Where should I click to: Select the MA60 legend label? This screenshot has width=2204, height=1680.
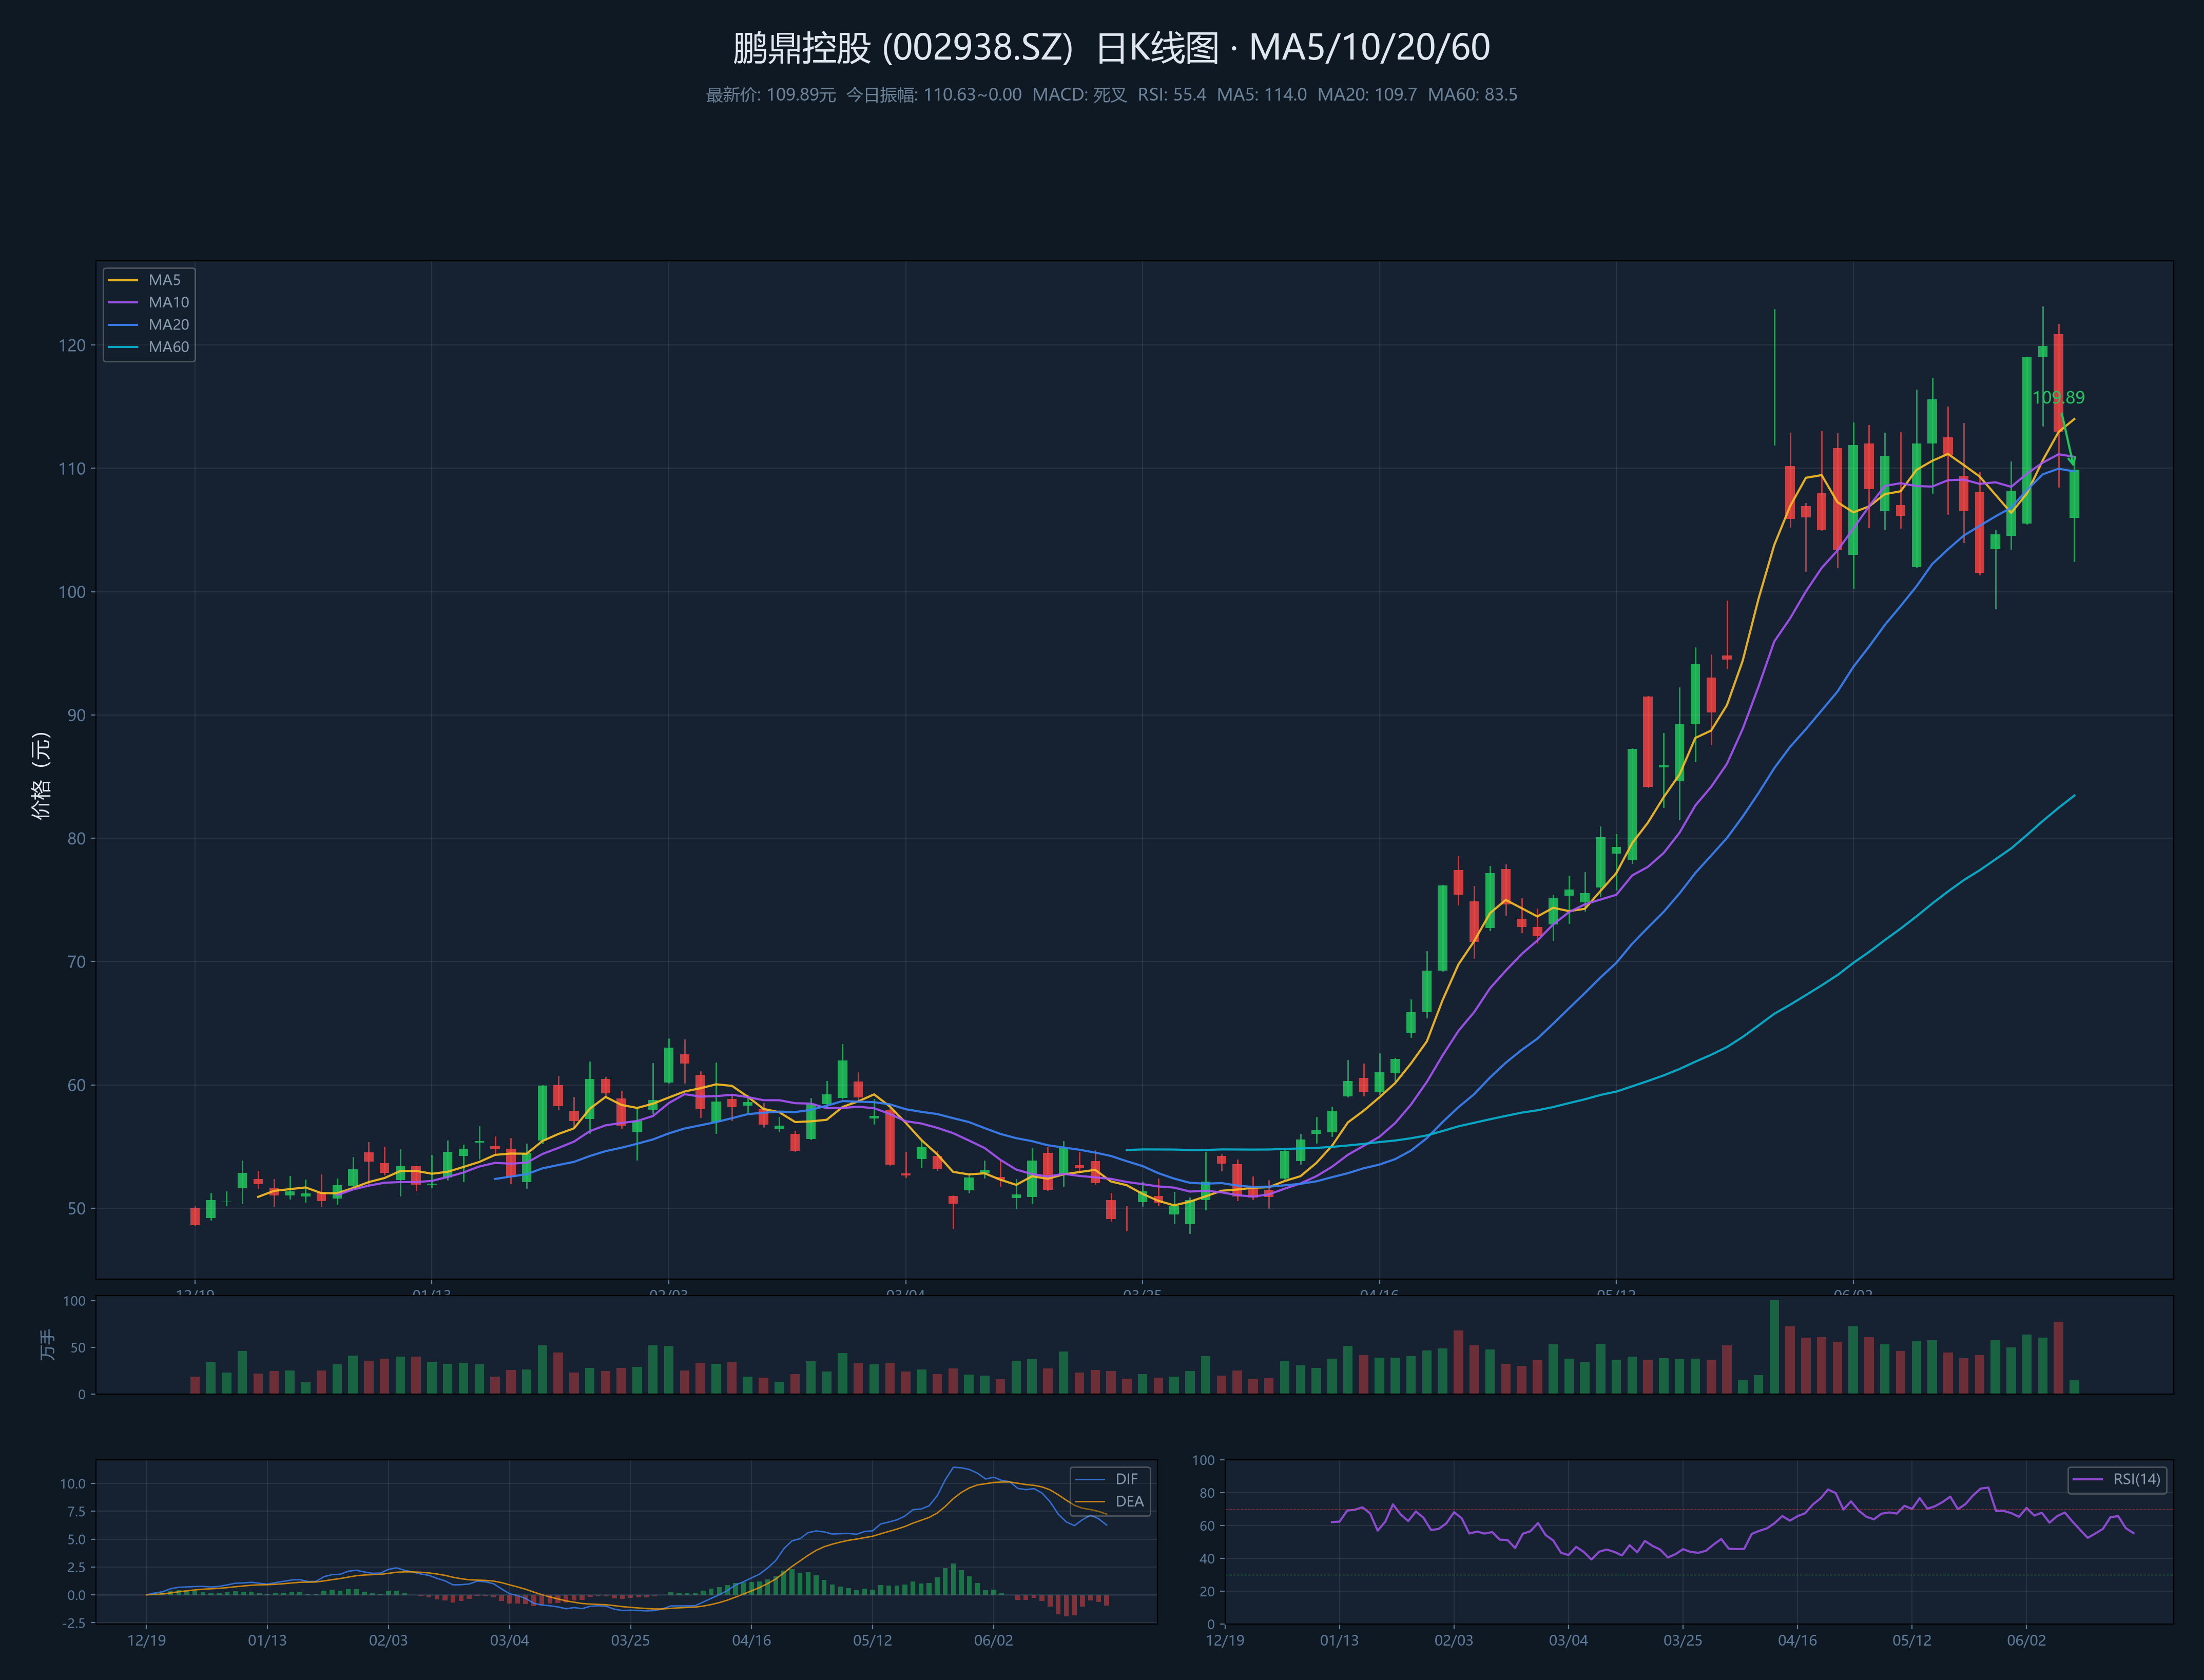169,347
